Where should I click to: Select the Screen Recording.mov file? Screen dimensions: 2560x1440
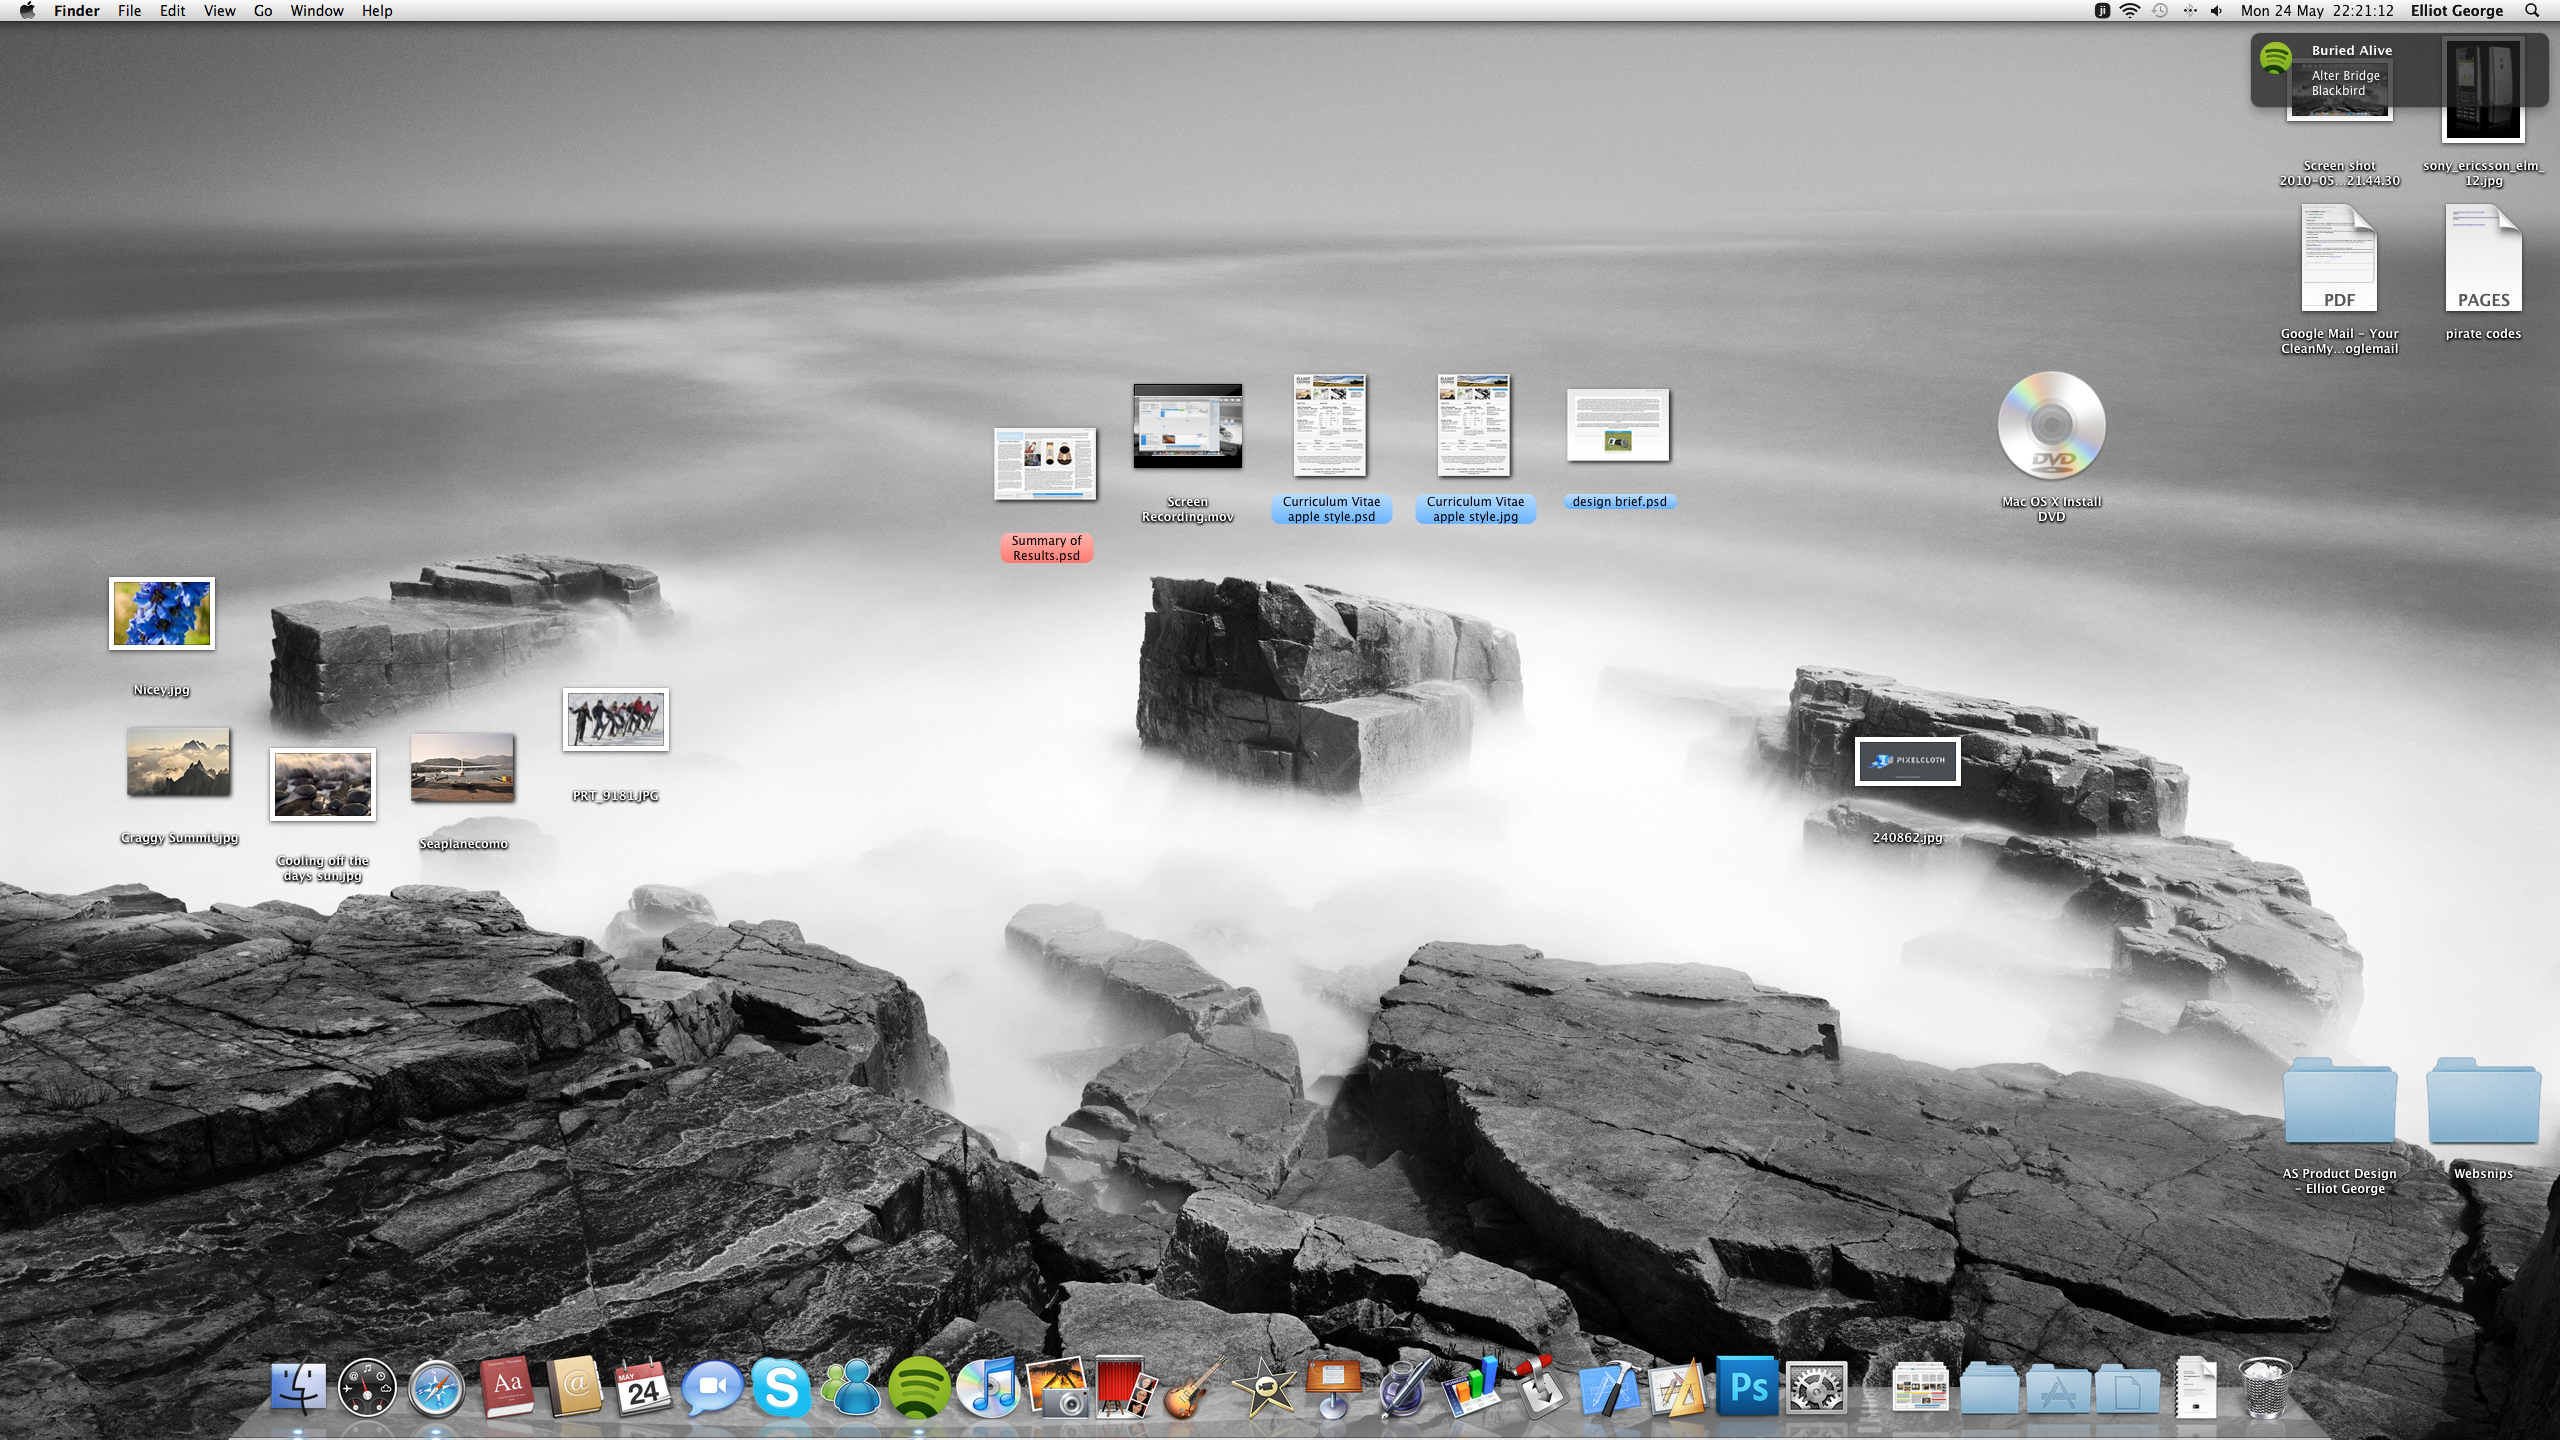pyautogui.click(x=1187, y=426)
